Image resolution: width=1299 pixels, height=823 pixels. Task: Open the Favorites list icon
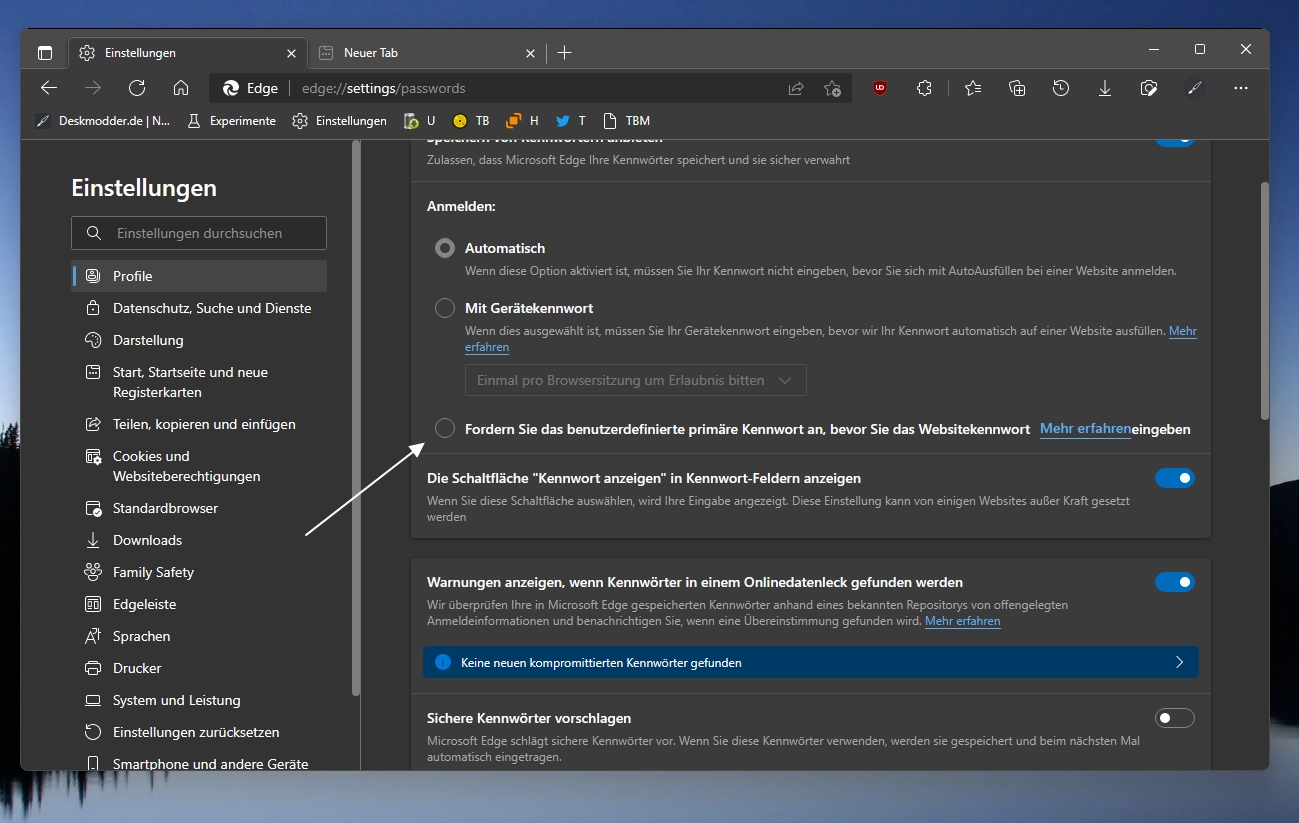[973, 88]
